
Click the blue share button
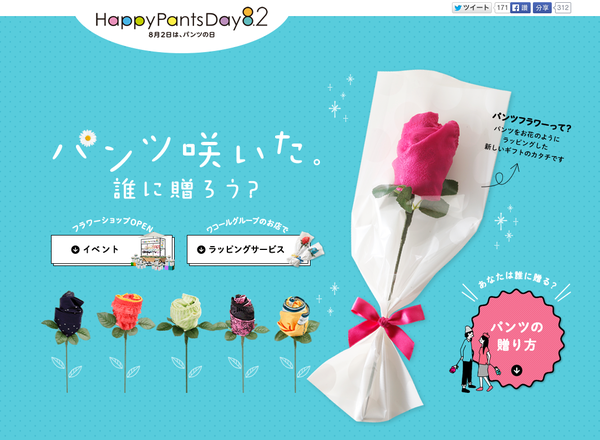click(542, 8)
